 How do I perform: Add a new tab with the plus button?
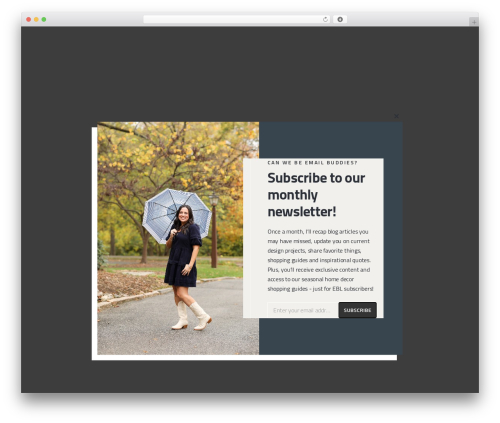[x=474, y=22]
